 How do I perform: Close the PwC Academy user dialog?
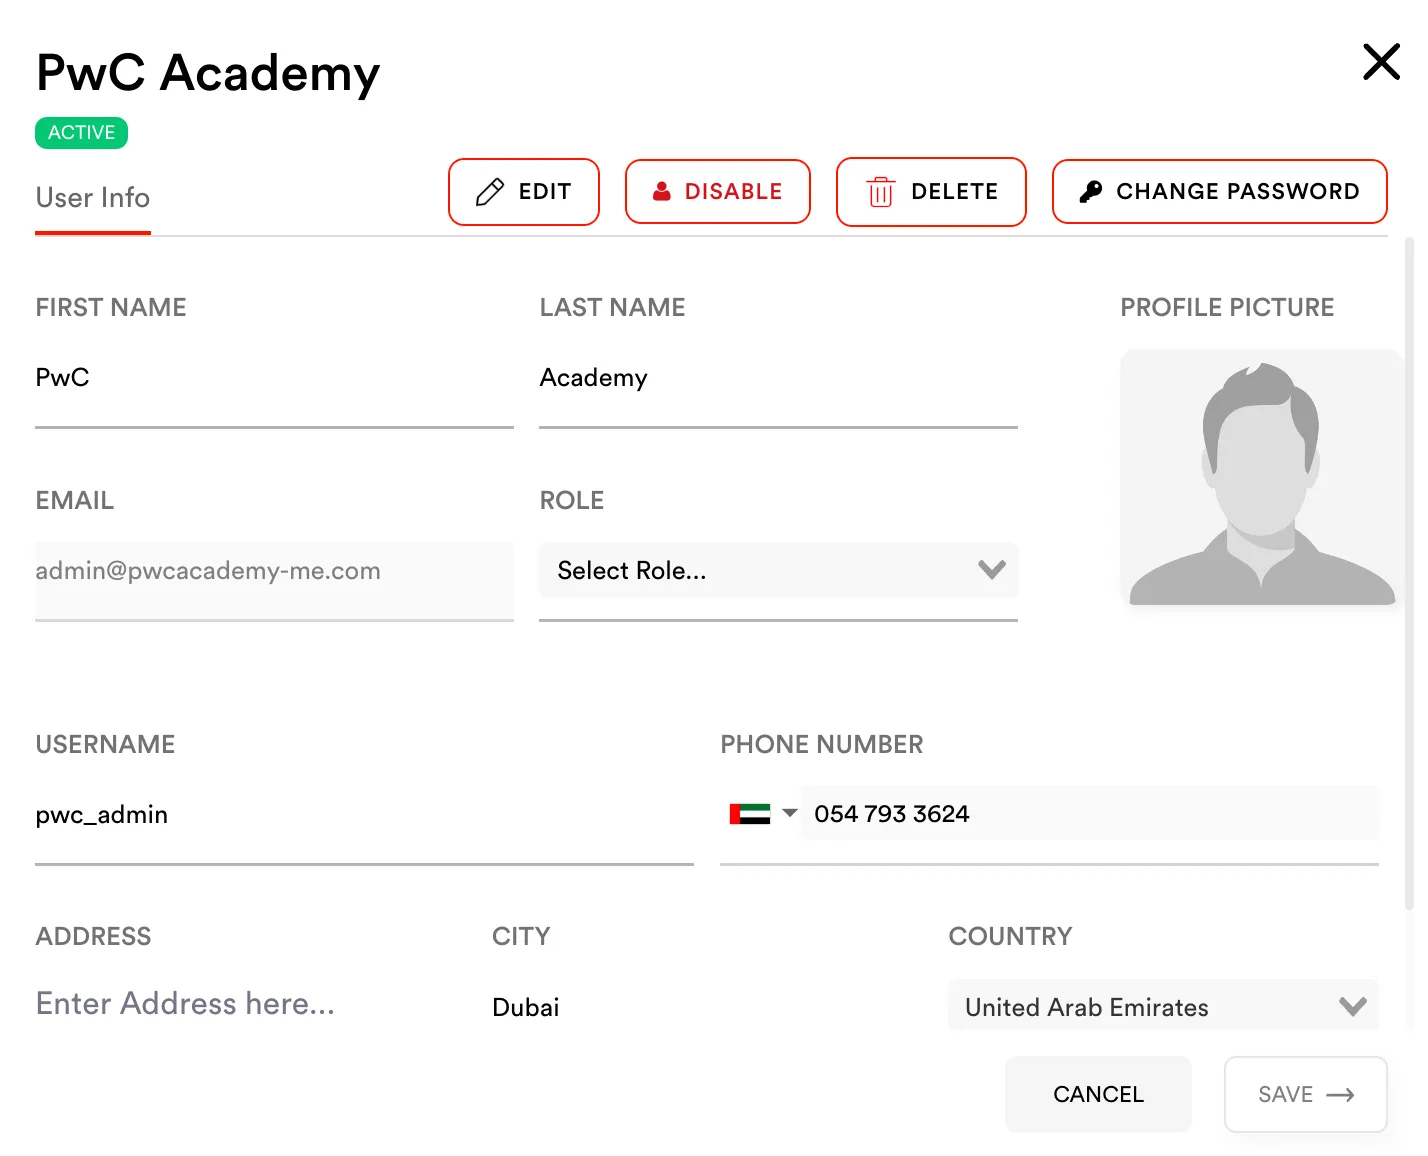(x=1381, y=62)
